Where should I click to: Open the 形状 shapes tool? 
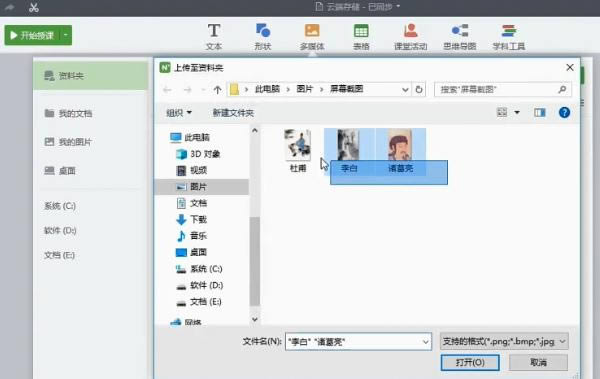tap(263, 37)
